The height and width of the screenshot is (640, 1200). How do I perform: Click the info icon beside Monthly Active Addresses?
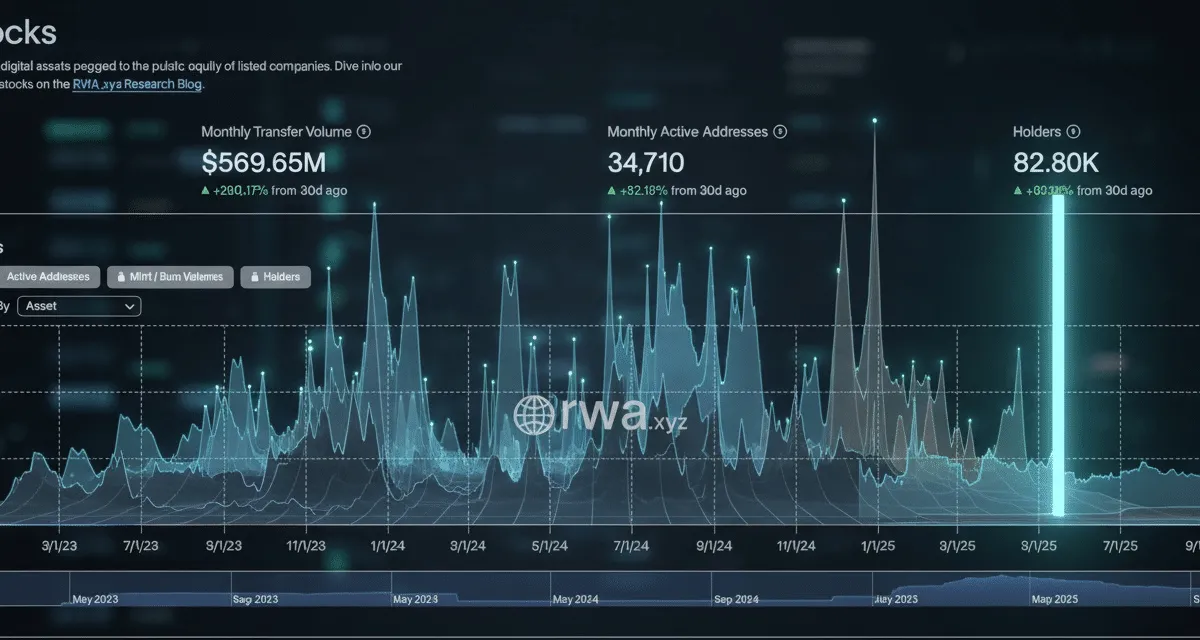[x=780, y=132]
